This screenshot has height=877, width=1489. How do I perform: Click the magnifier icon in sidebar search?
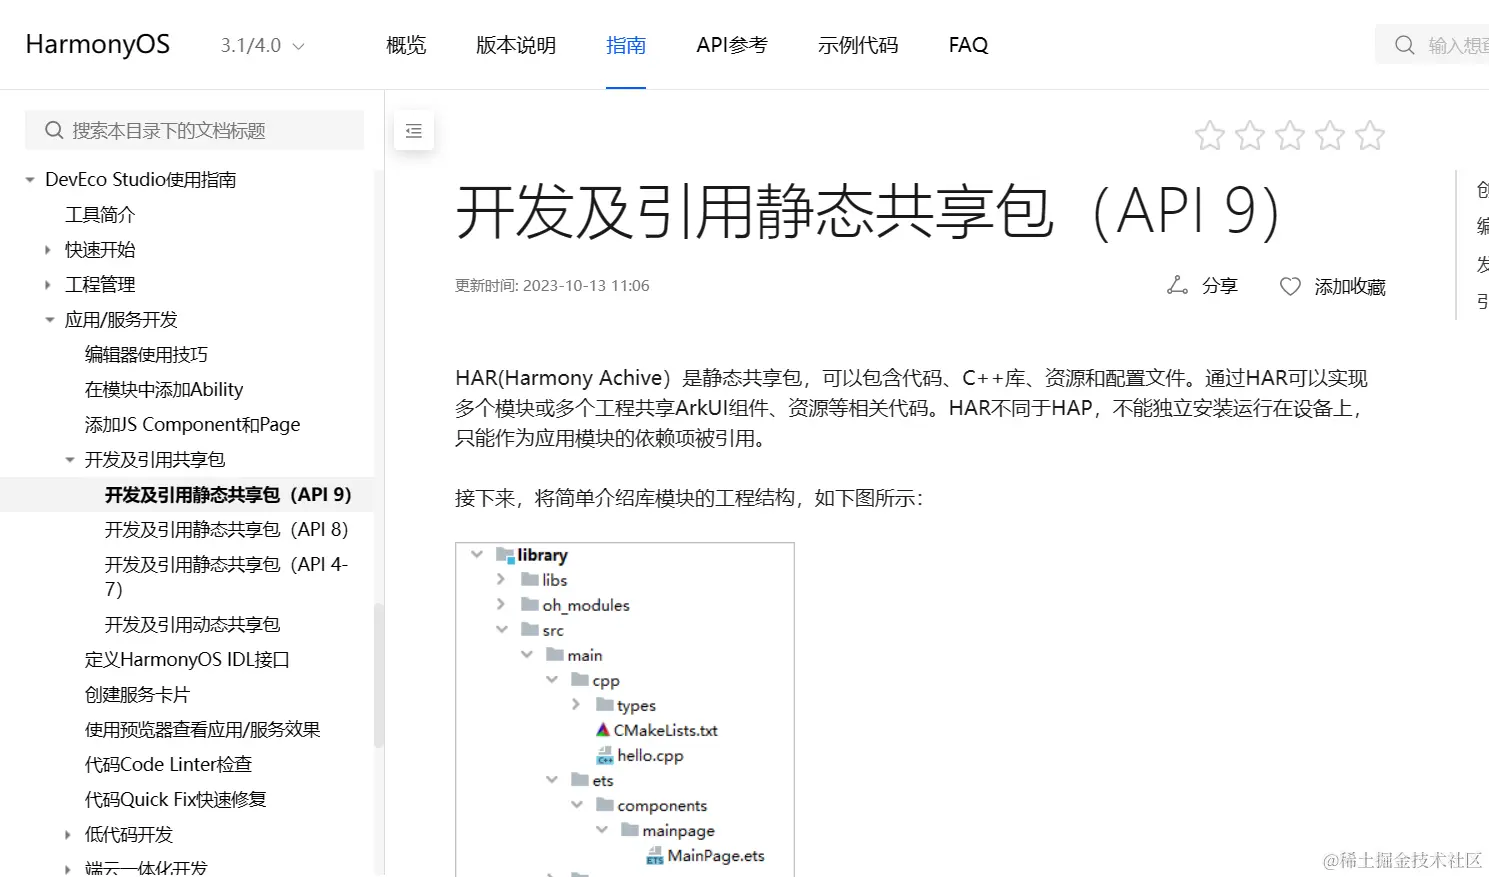point(54,130)
